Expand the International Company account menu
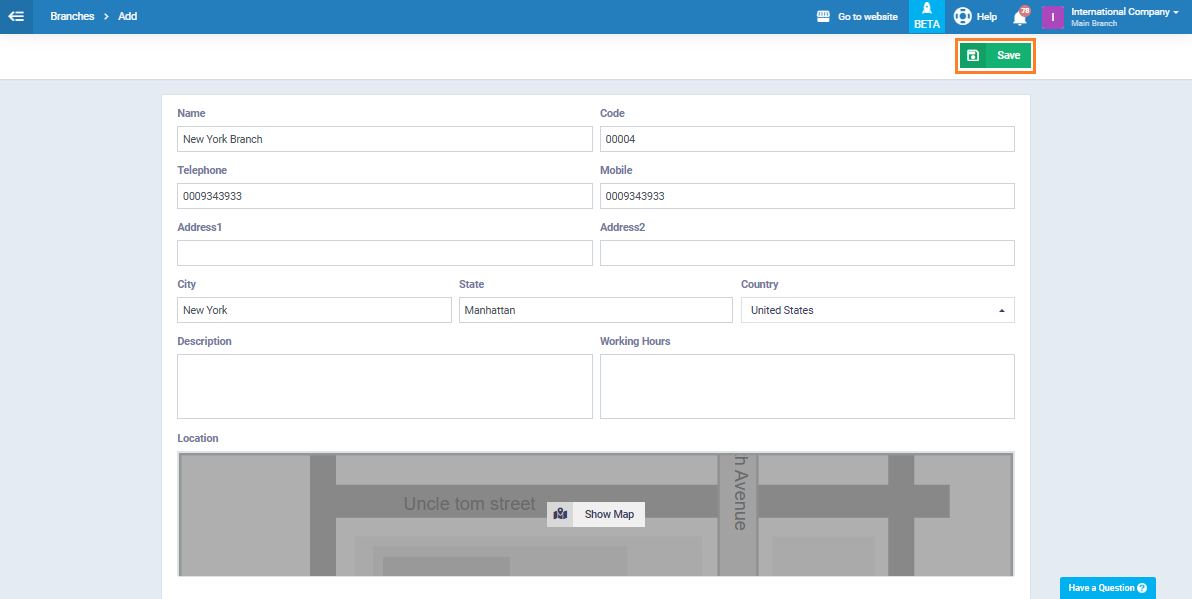Screen dimensions: 1192x599 coord(1124,16)
